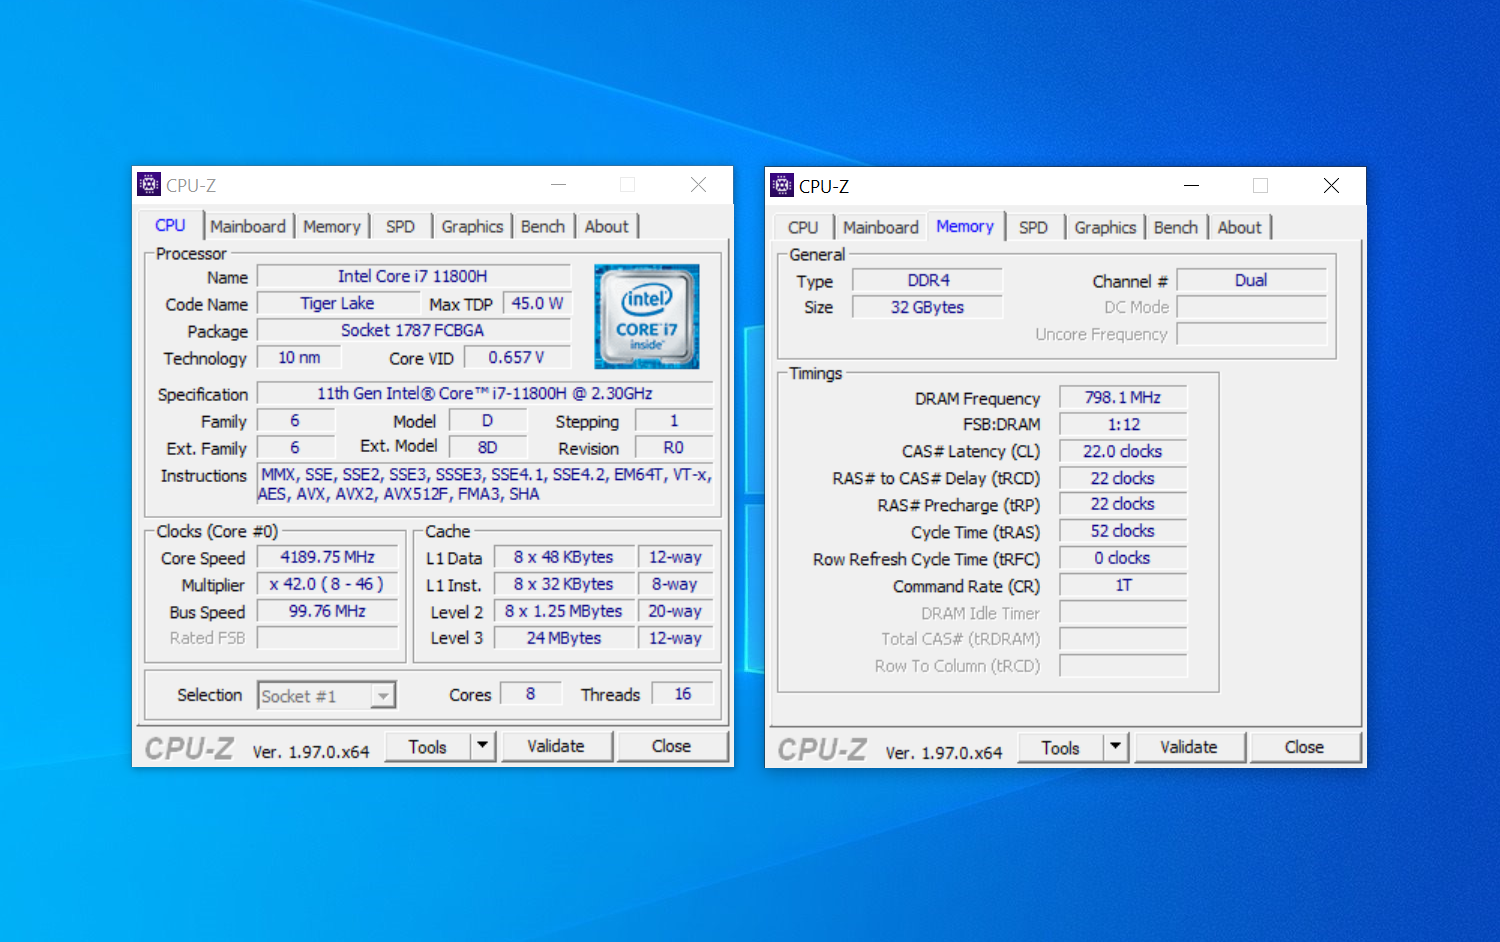Click Validate button in right window
Image resolution: width=1500 pixels, height=942 pixels.
1189,747
